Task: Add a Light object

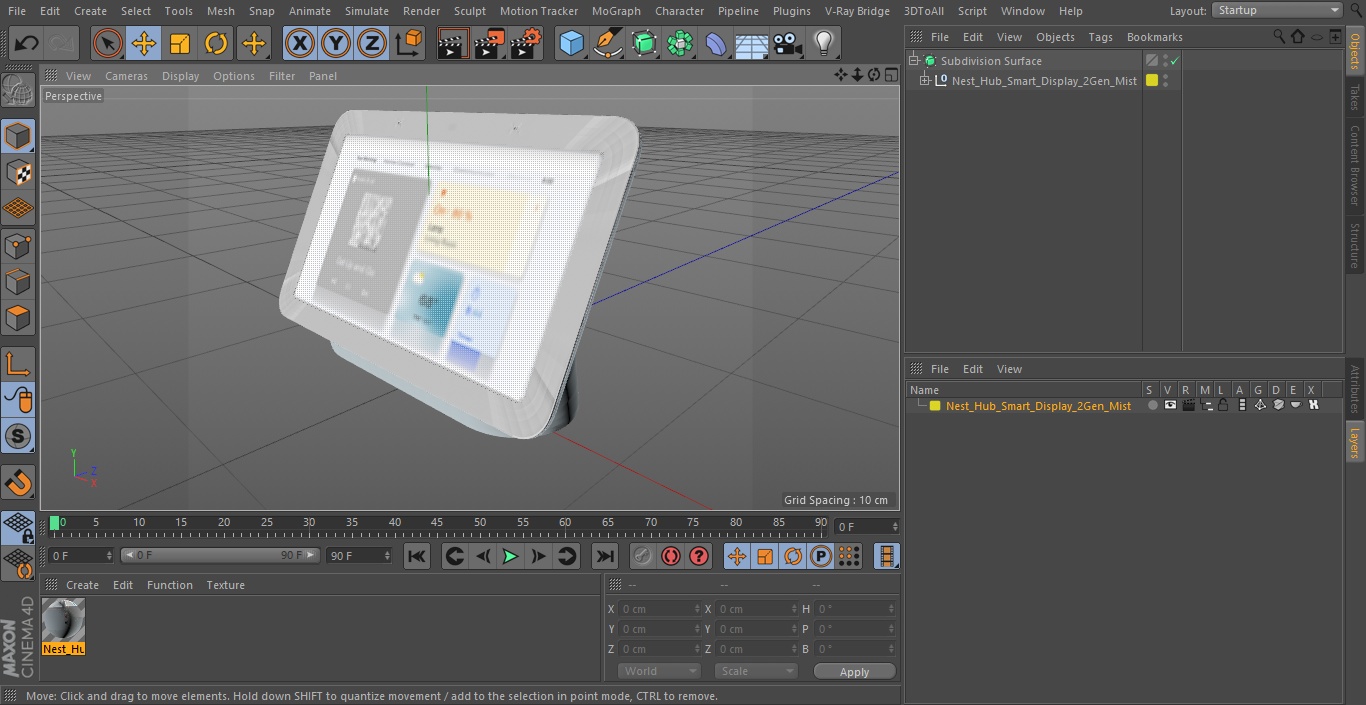Action: pyautogui.click(x=824, y=43)
